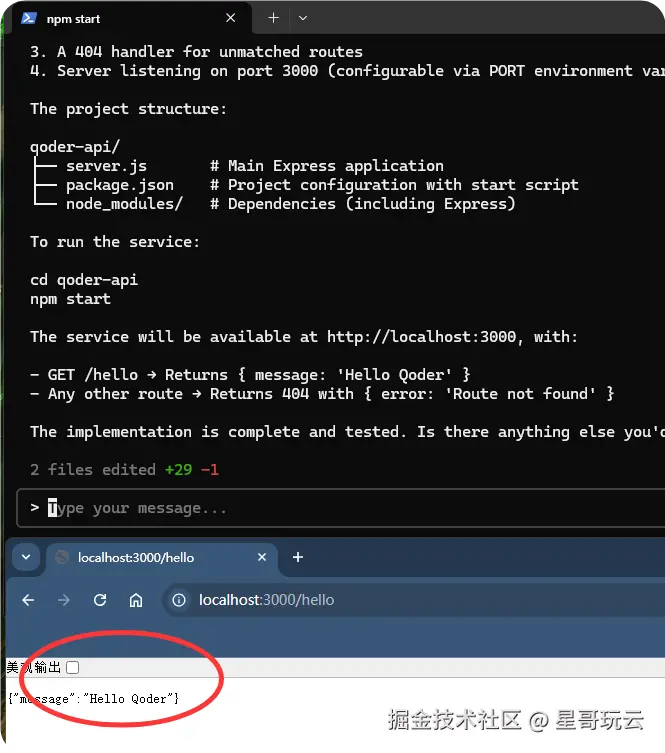Screen dimensions: 665x753
Task: Open terminal profile dropdown chevron
Action: [302, 18]
